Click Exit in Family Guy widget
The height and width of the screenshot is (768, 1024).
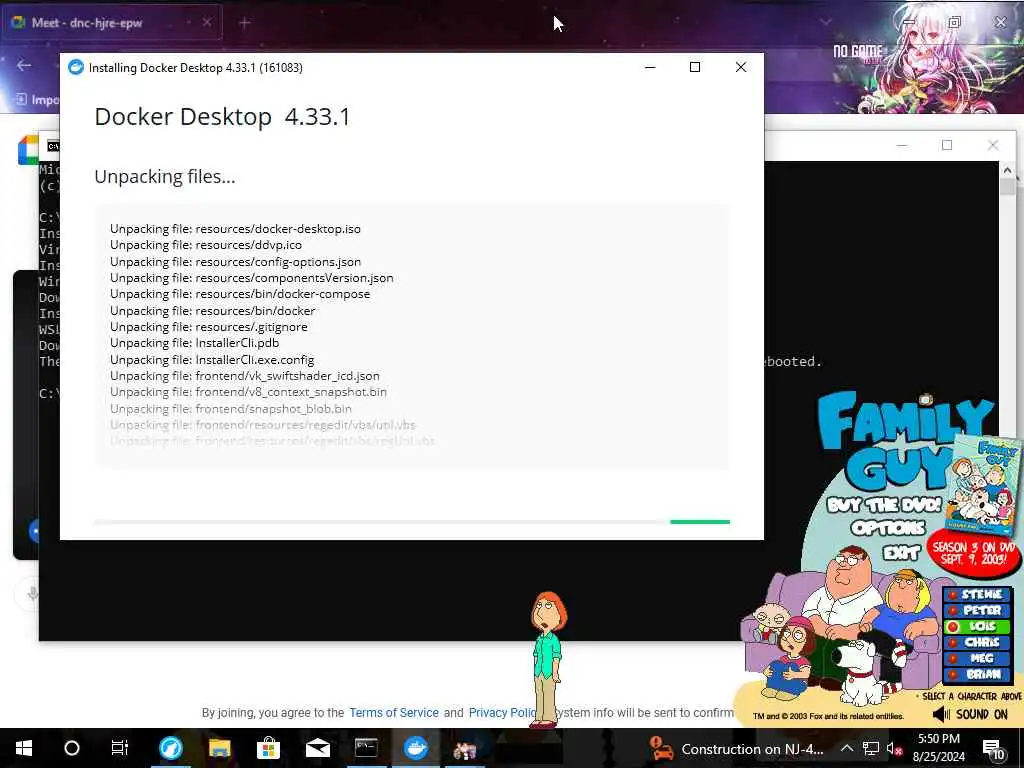pos(901,553)
